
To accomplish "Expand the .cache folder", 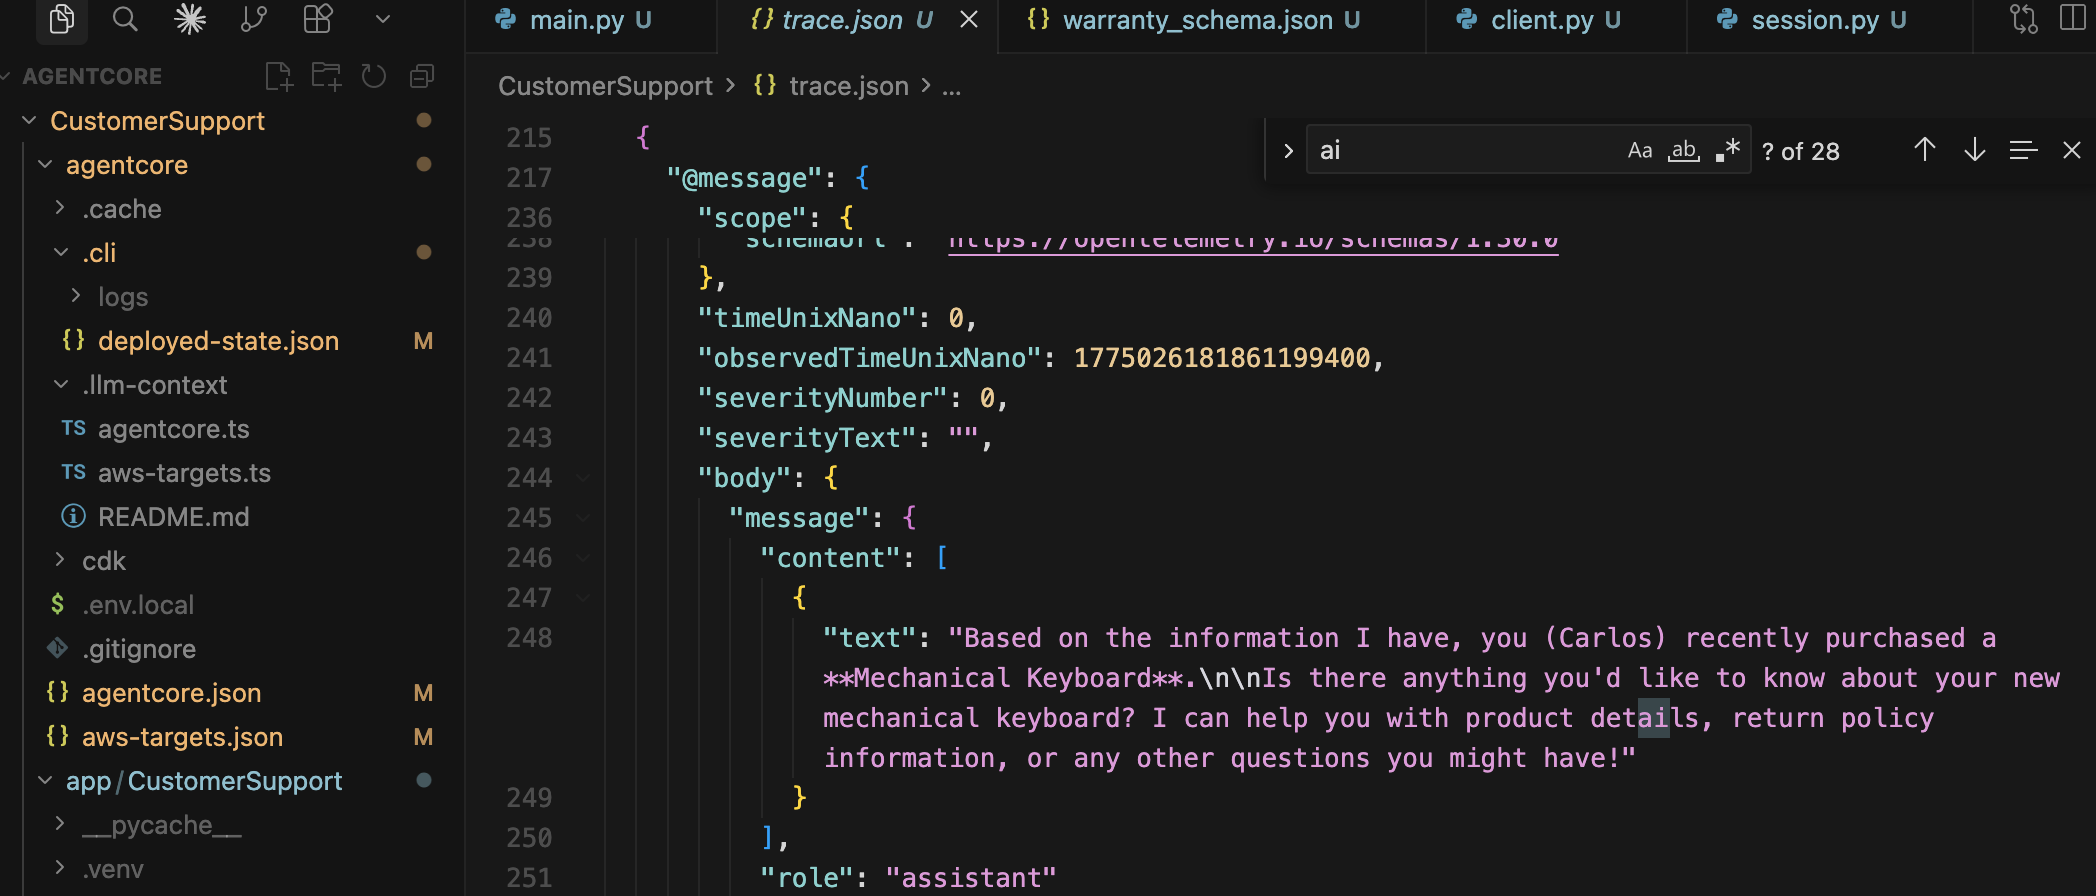I will pos(121,209).
